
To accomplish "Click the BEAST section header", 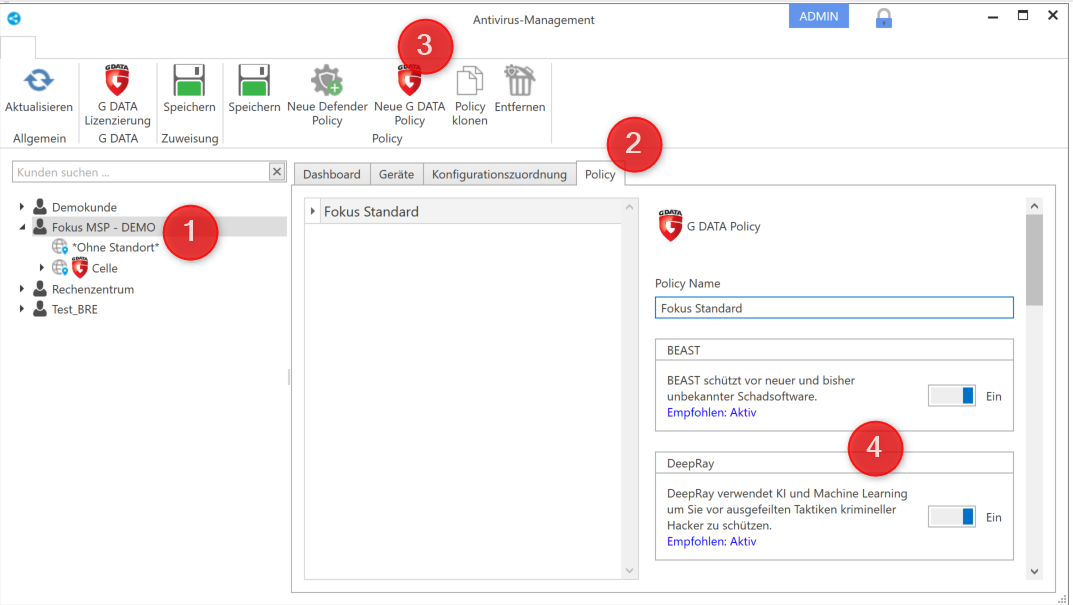I will click(833, 350).
